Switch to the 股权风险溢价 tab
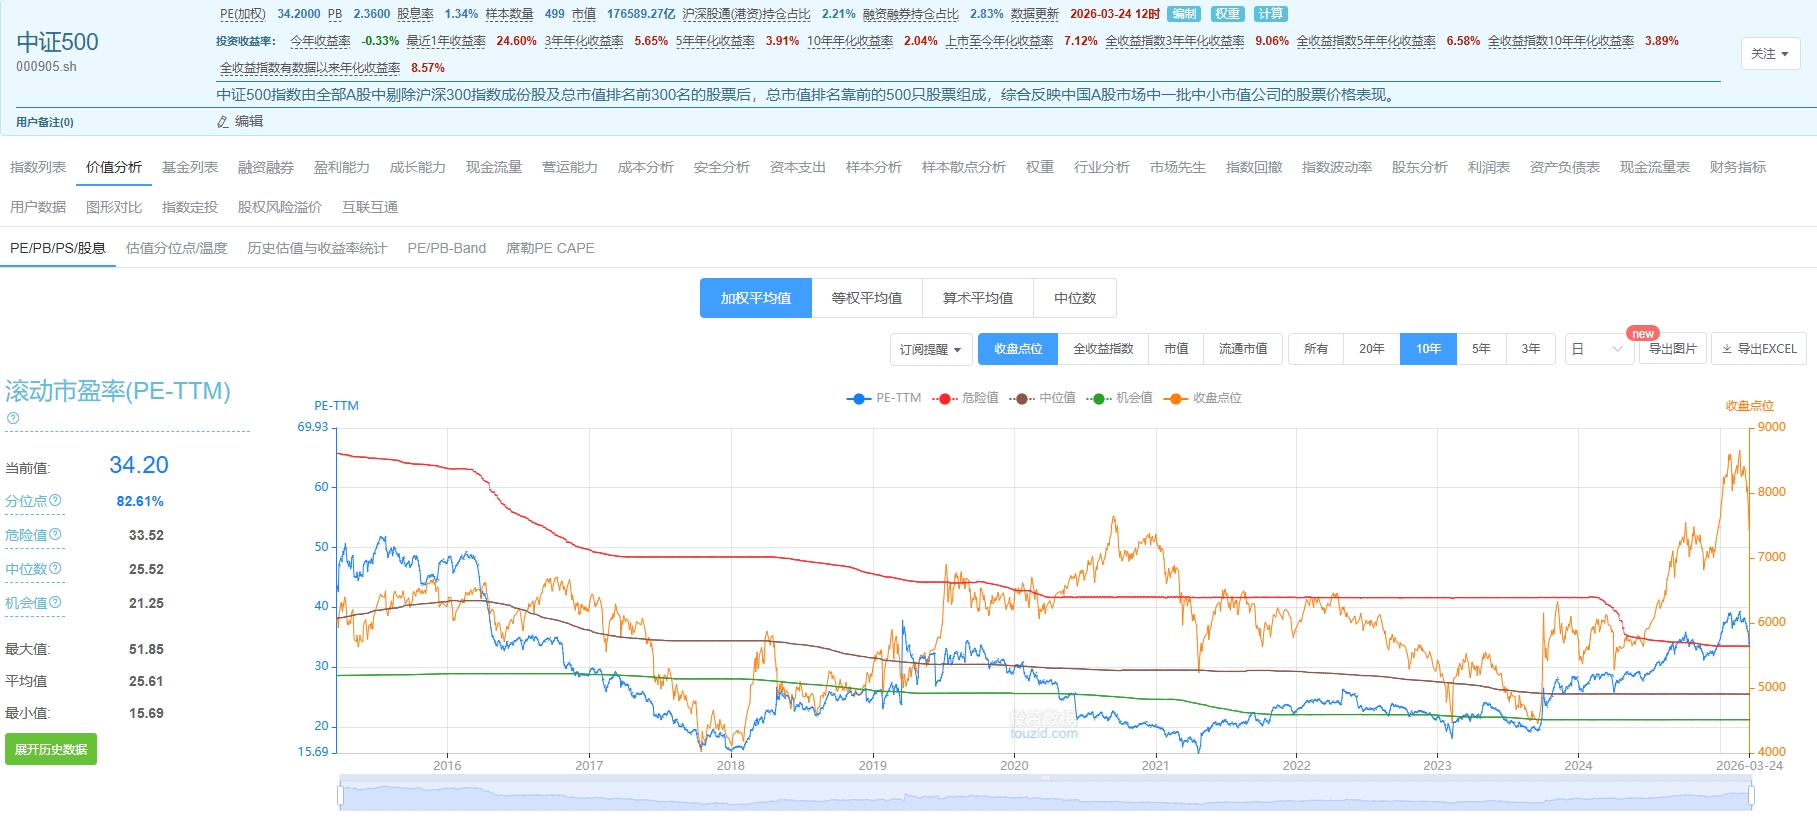 280,207
